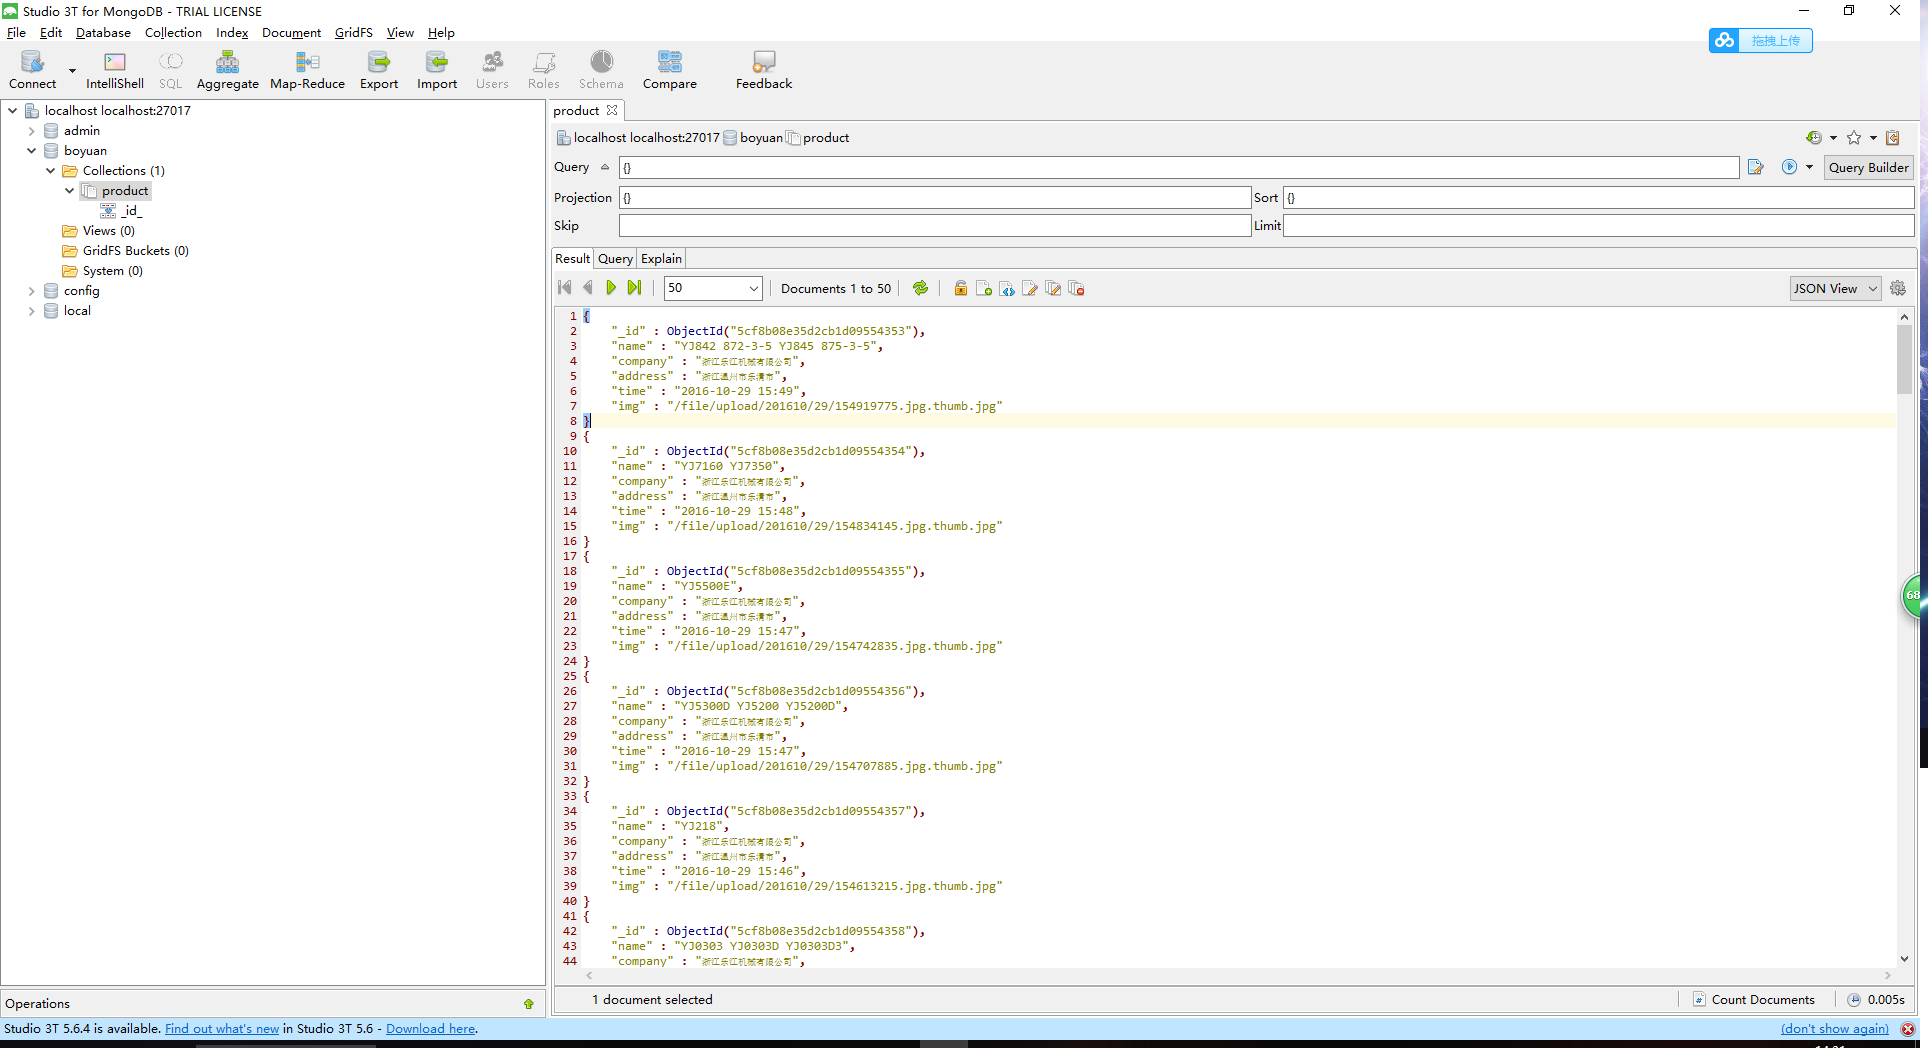Click the Import toolbar icon
This screenshot has width=1928, height=1048.
pos(437,71)
